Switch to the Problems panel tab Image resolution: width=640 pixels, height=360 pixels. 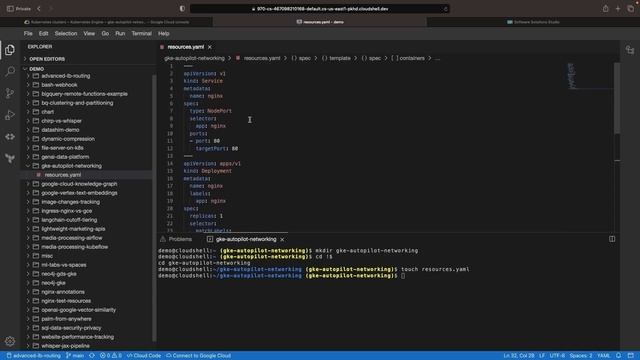tap(176, 239)
